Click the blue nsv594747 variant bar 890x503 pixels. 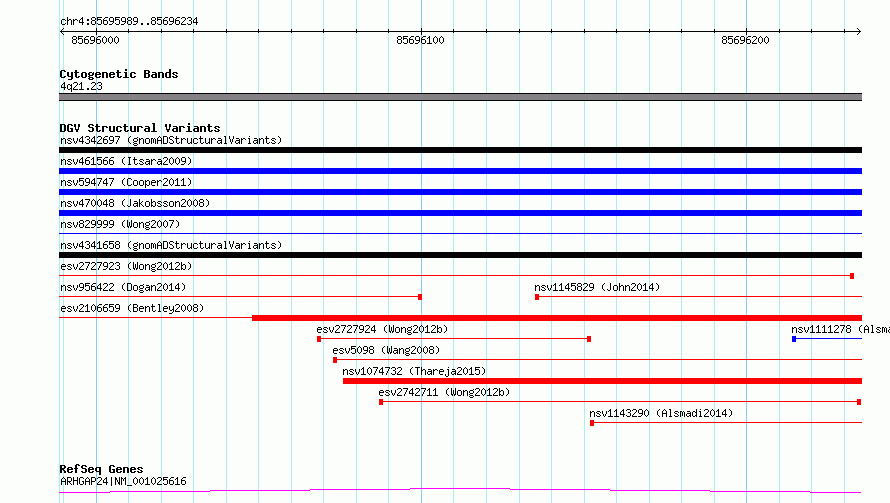pos(460,192)
